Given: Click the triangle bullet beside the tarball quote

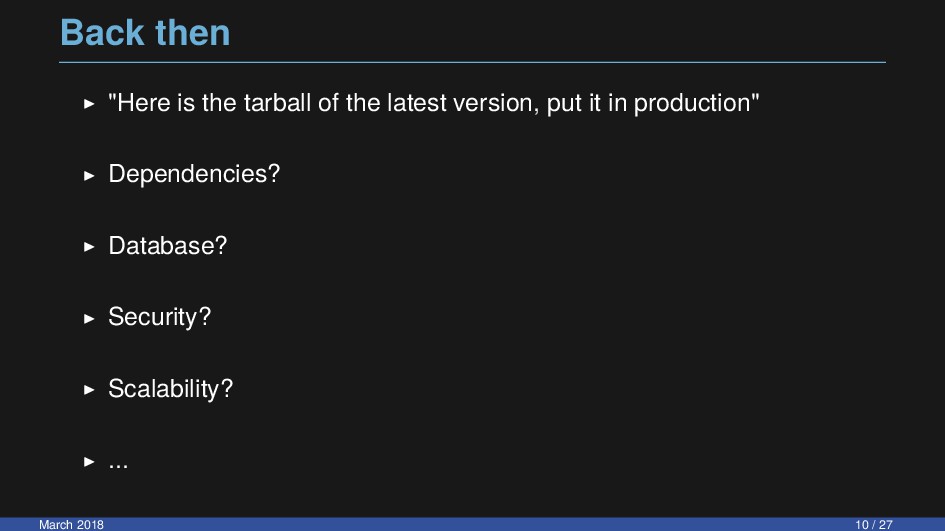Looking at the screenshot, I should (89, 104).
